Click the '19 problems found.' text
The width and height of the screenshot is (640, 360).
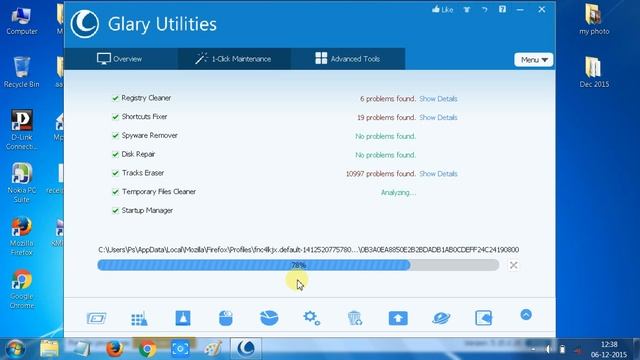click(386, 118)
